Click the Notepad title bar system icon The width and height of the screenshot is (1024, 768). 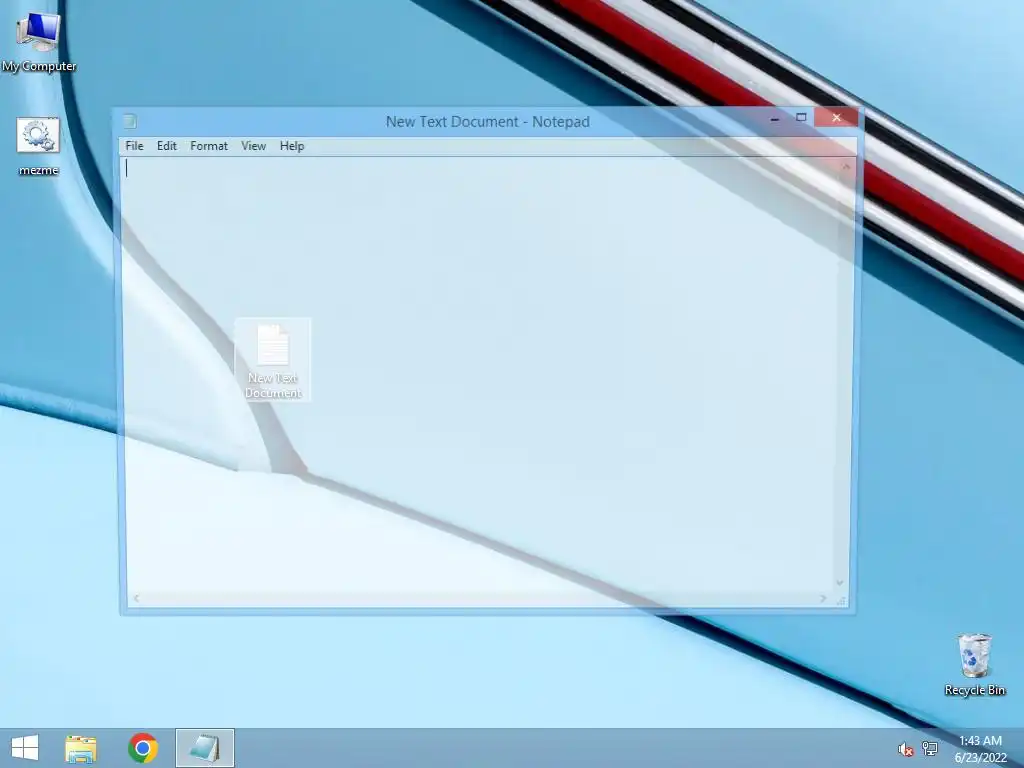pyautogui.click(x=130, y=121)
